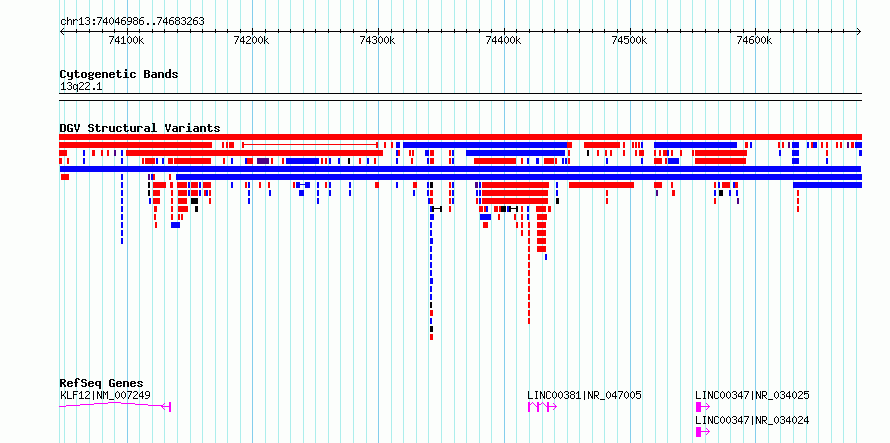Select the purple variant block near 74210k
890x443 pixels.
pos(263,161)
